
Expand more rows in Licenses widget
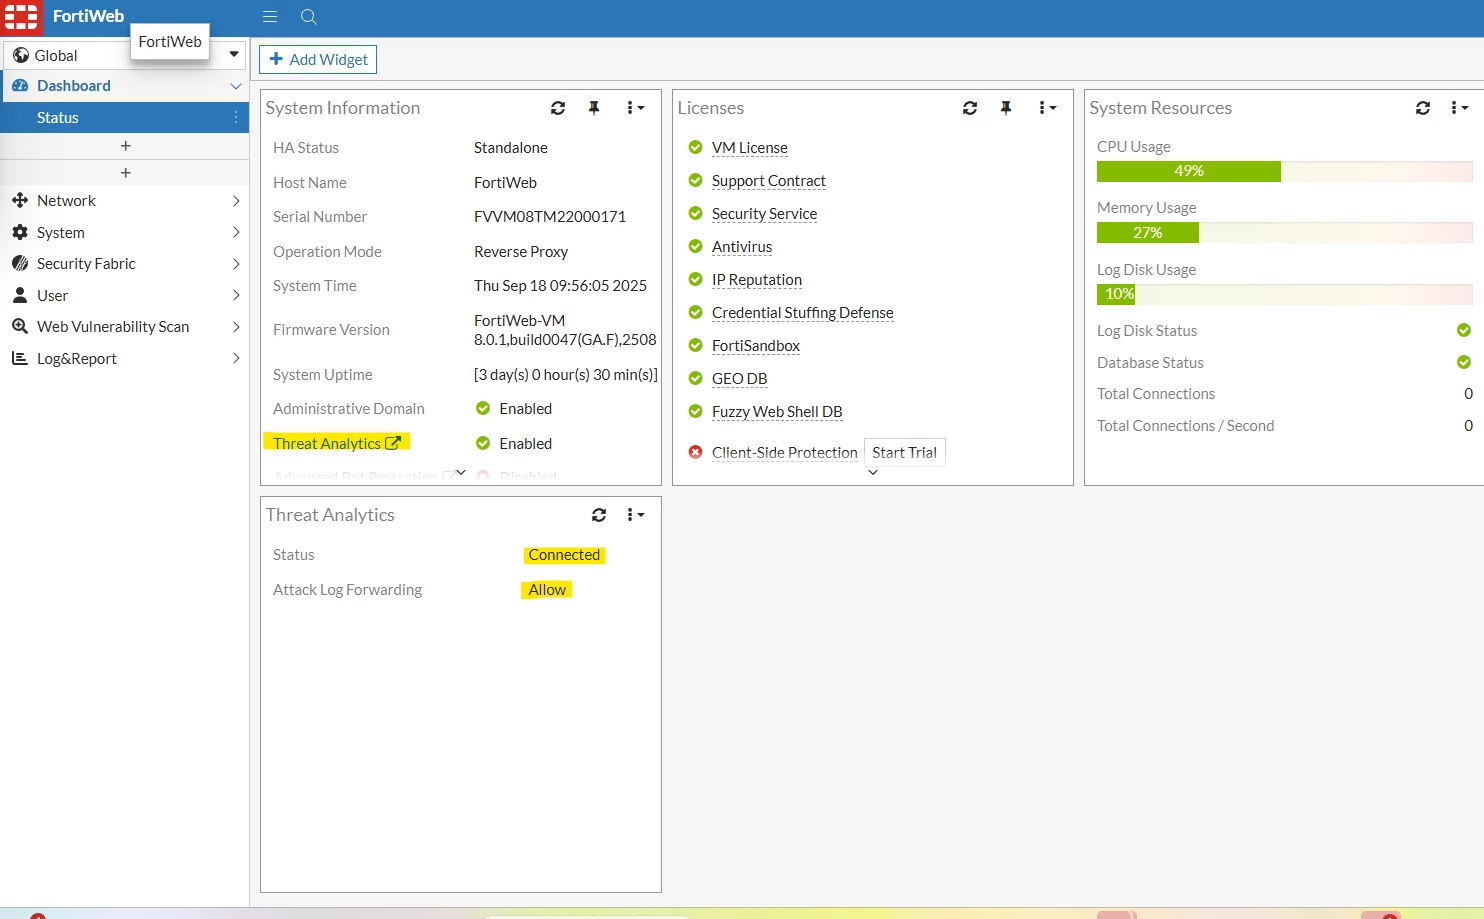tap(873, 472)
